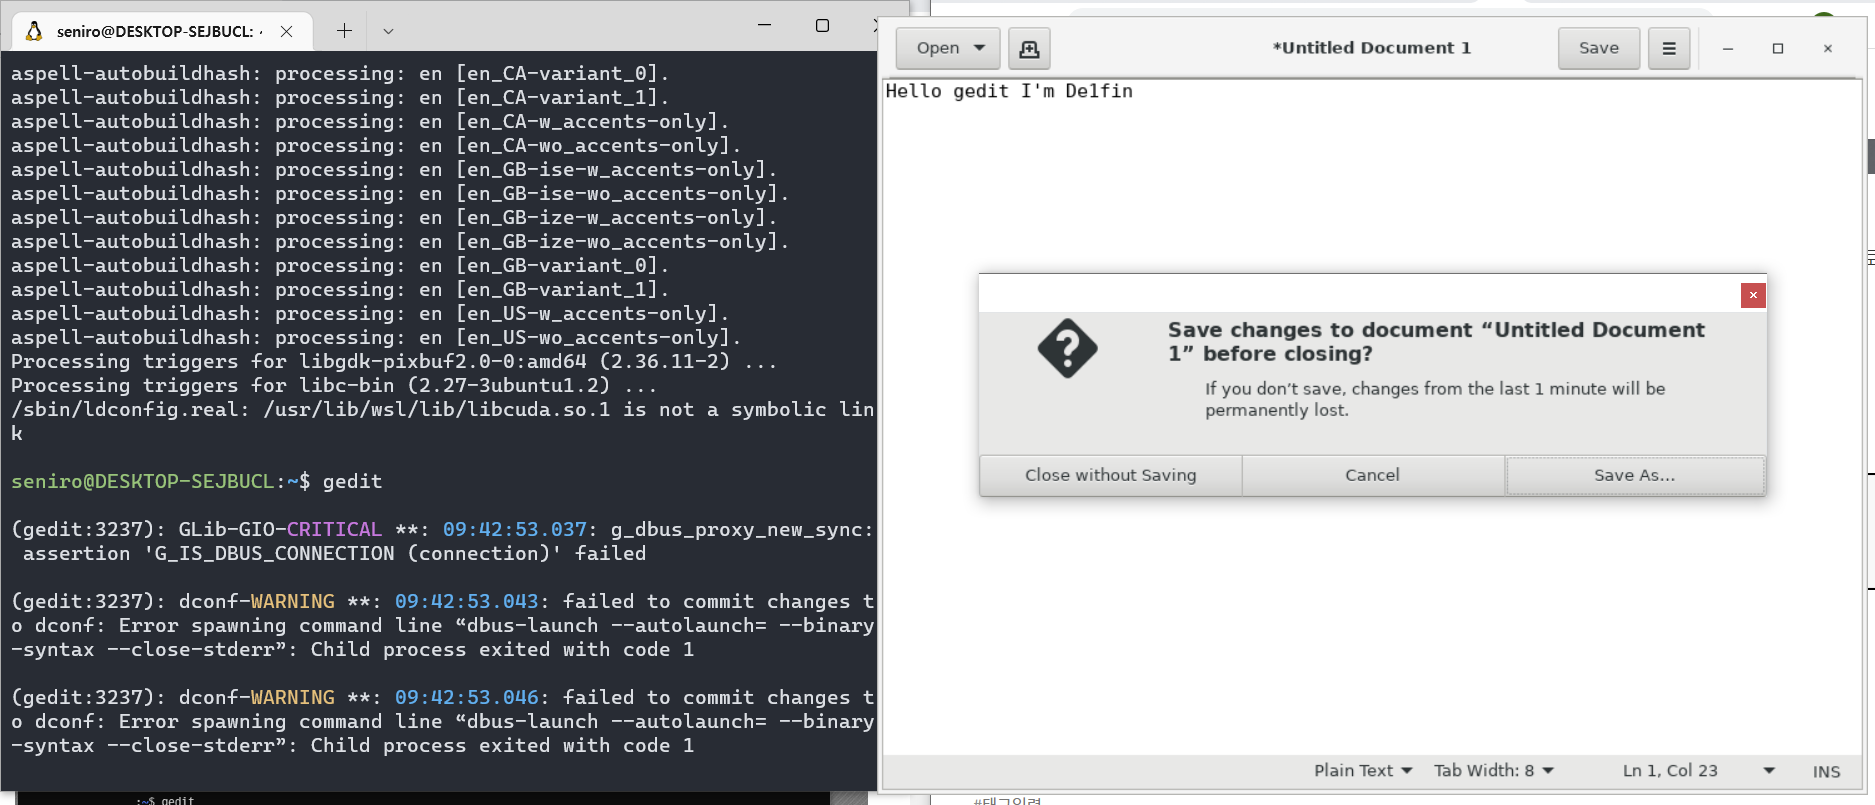
Task: Expand the terminal profile dropdown chevron
Action: [x=388, y=31]
